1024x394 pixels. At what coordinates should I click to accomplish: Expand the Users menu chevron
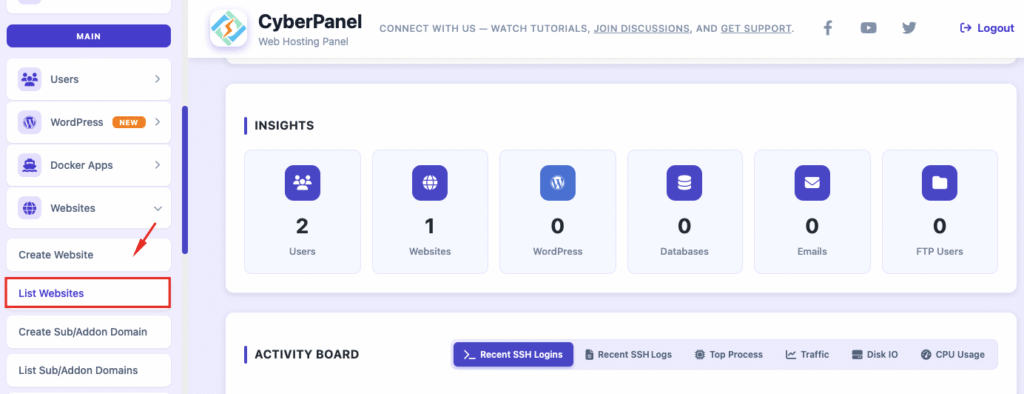(157, 79)
